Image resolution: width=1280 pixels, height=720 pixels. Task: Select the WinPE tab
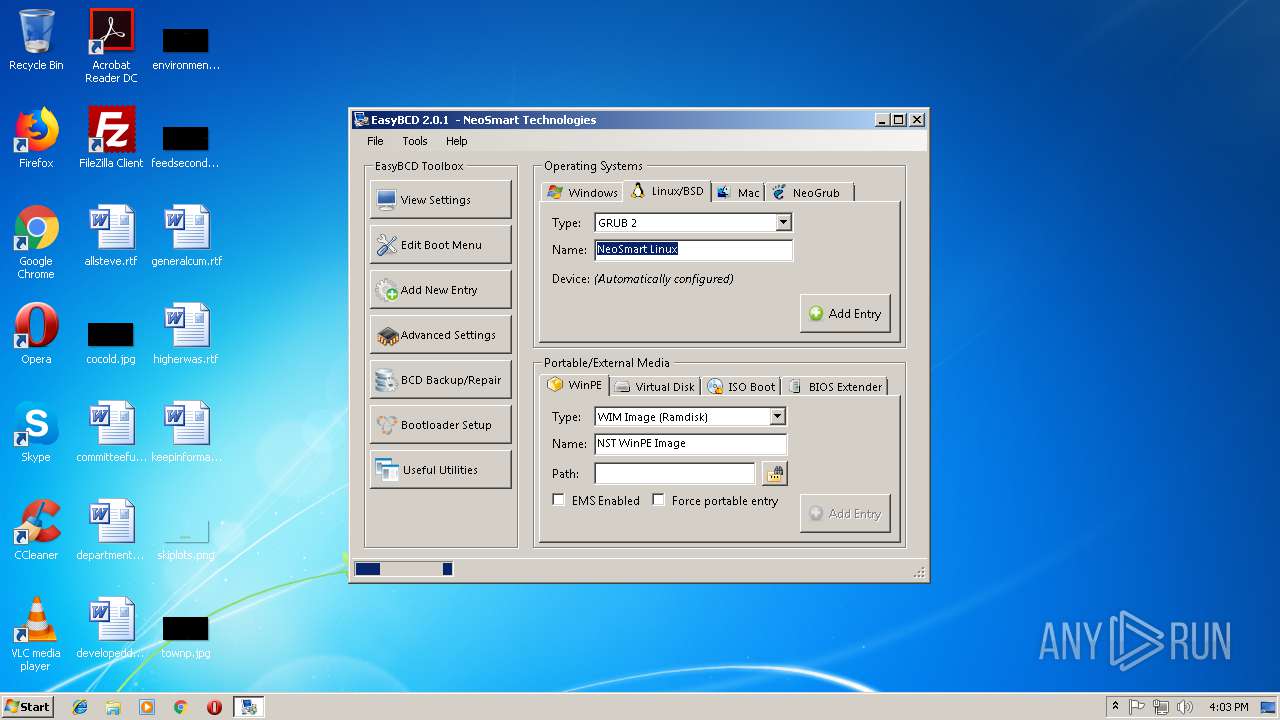[x=575, y=385]
